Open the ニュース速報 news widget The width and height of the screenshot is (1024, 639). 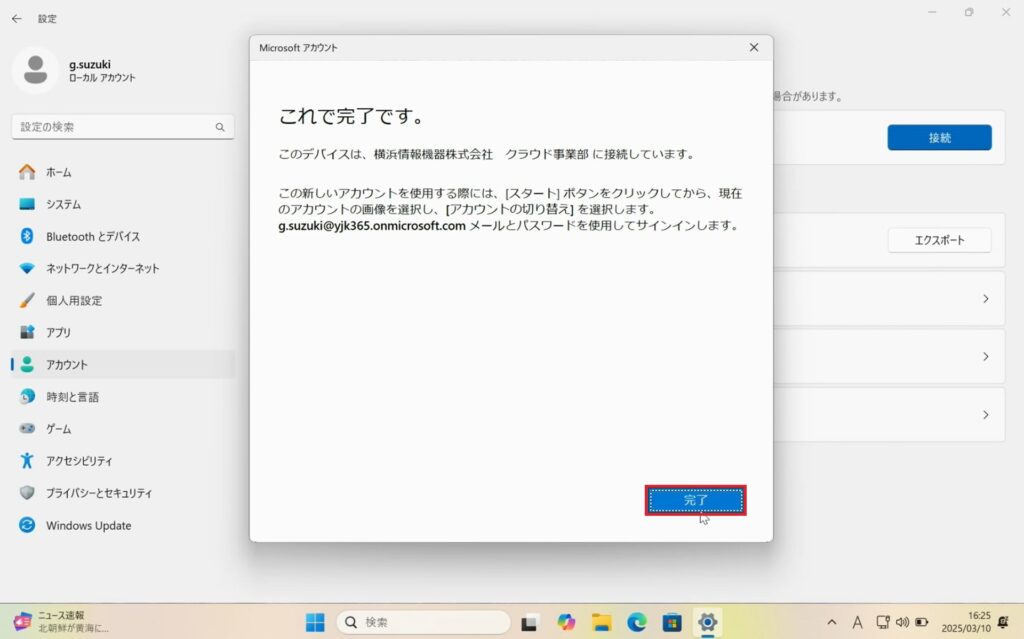62,621
